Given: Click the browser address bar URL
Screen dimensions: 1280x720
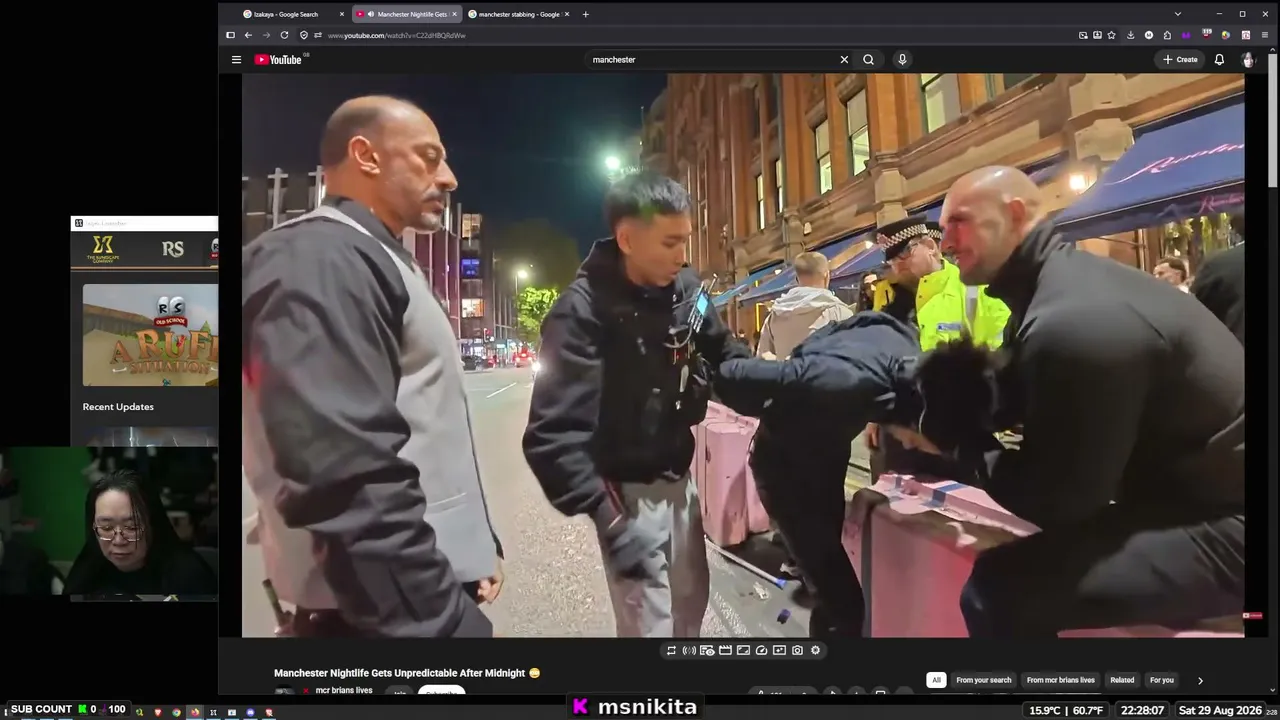Looking at the screenshot, I should point(397,35).
